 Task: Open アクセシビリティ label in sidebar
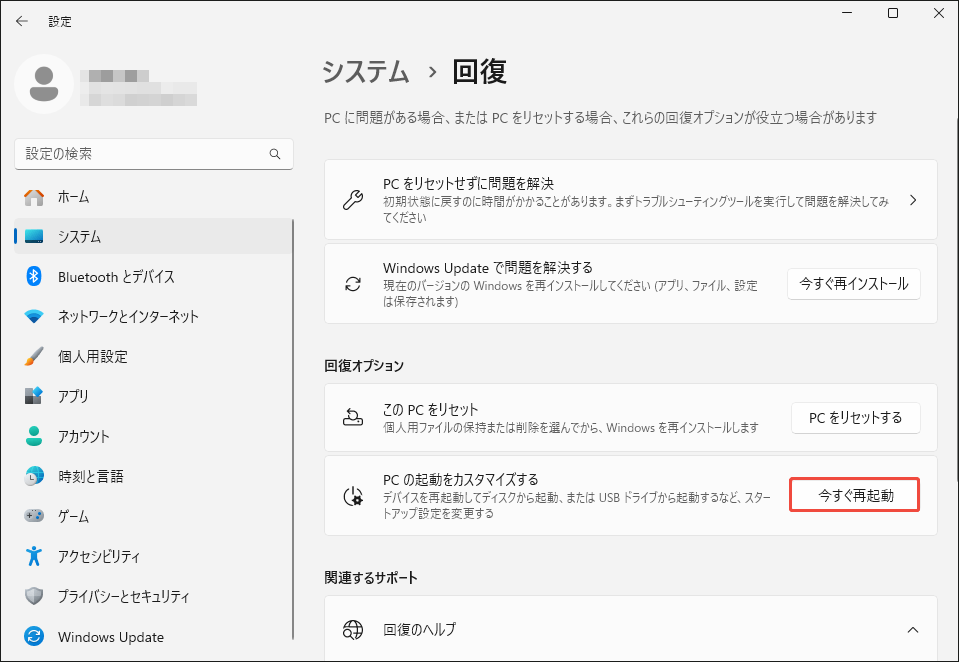99,556
